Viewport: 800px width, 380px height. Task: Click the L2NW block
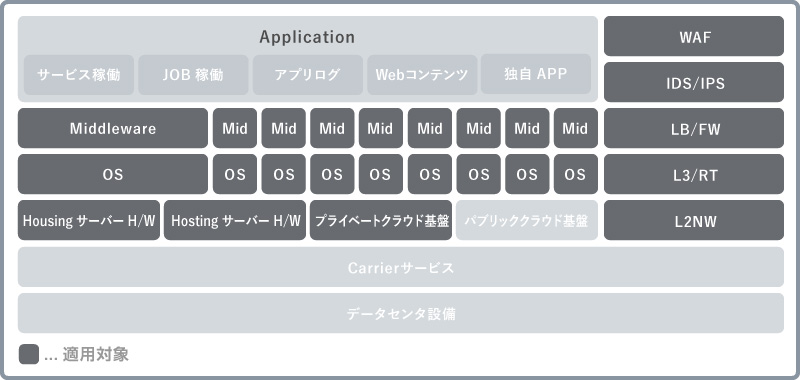click(x=694, y=220)
